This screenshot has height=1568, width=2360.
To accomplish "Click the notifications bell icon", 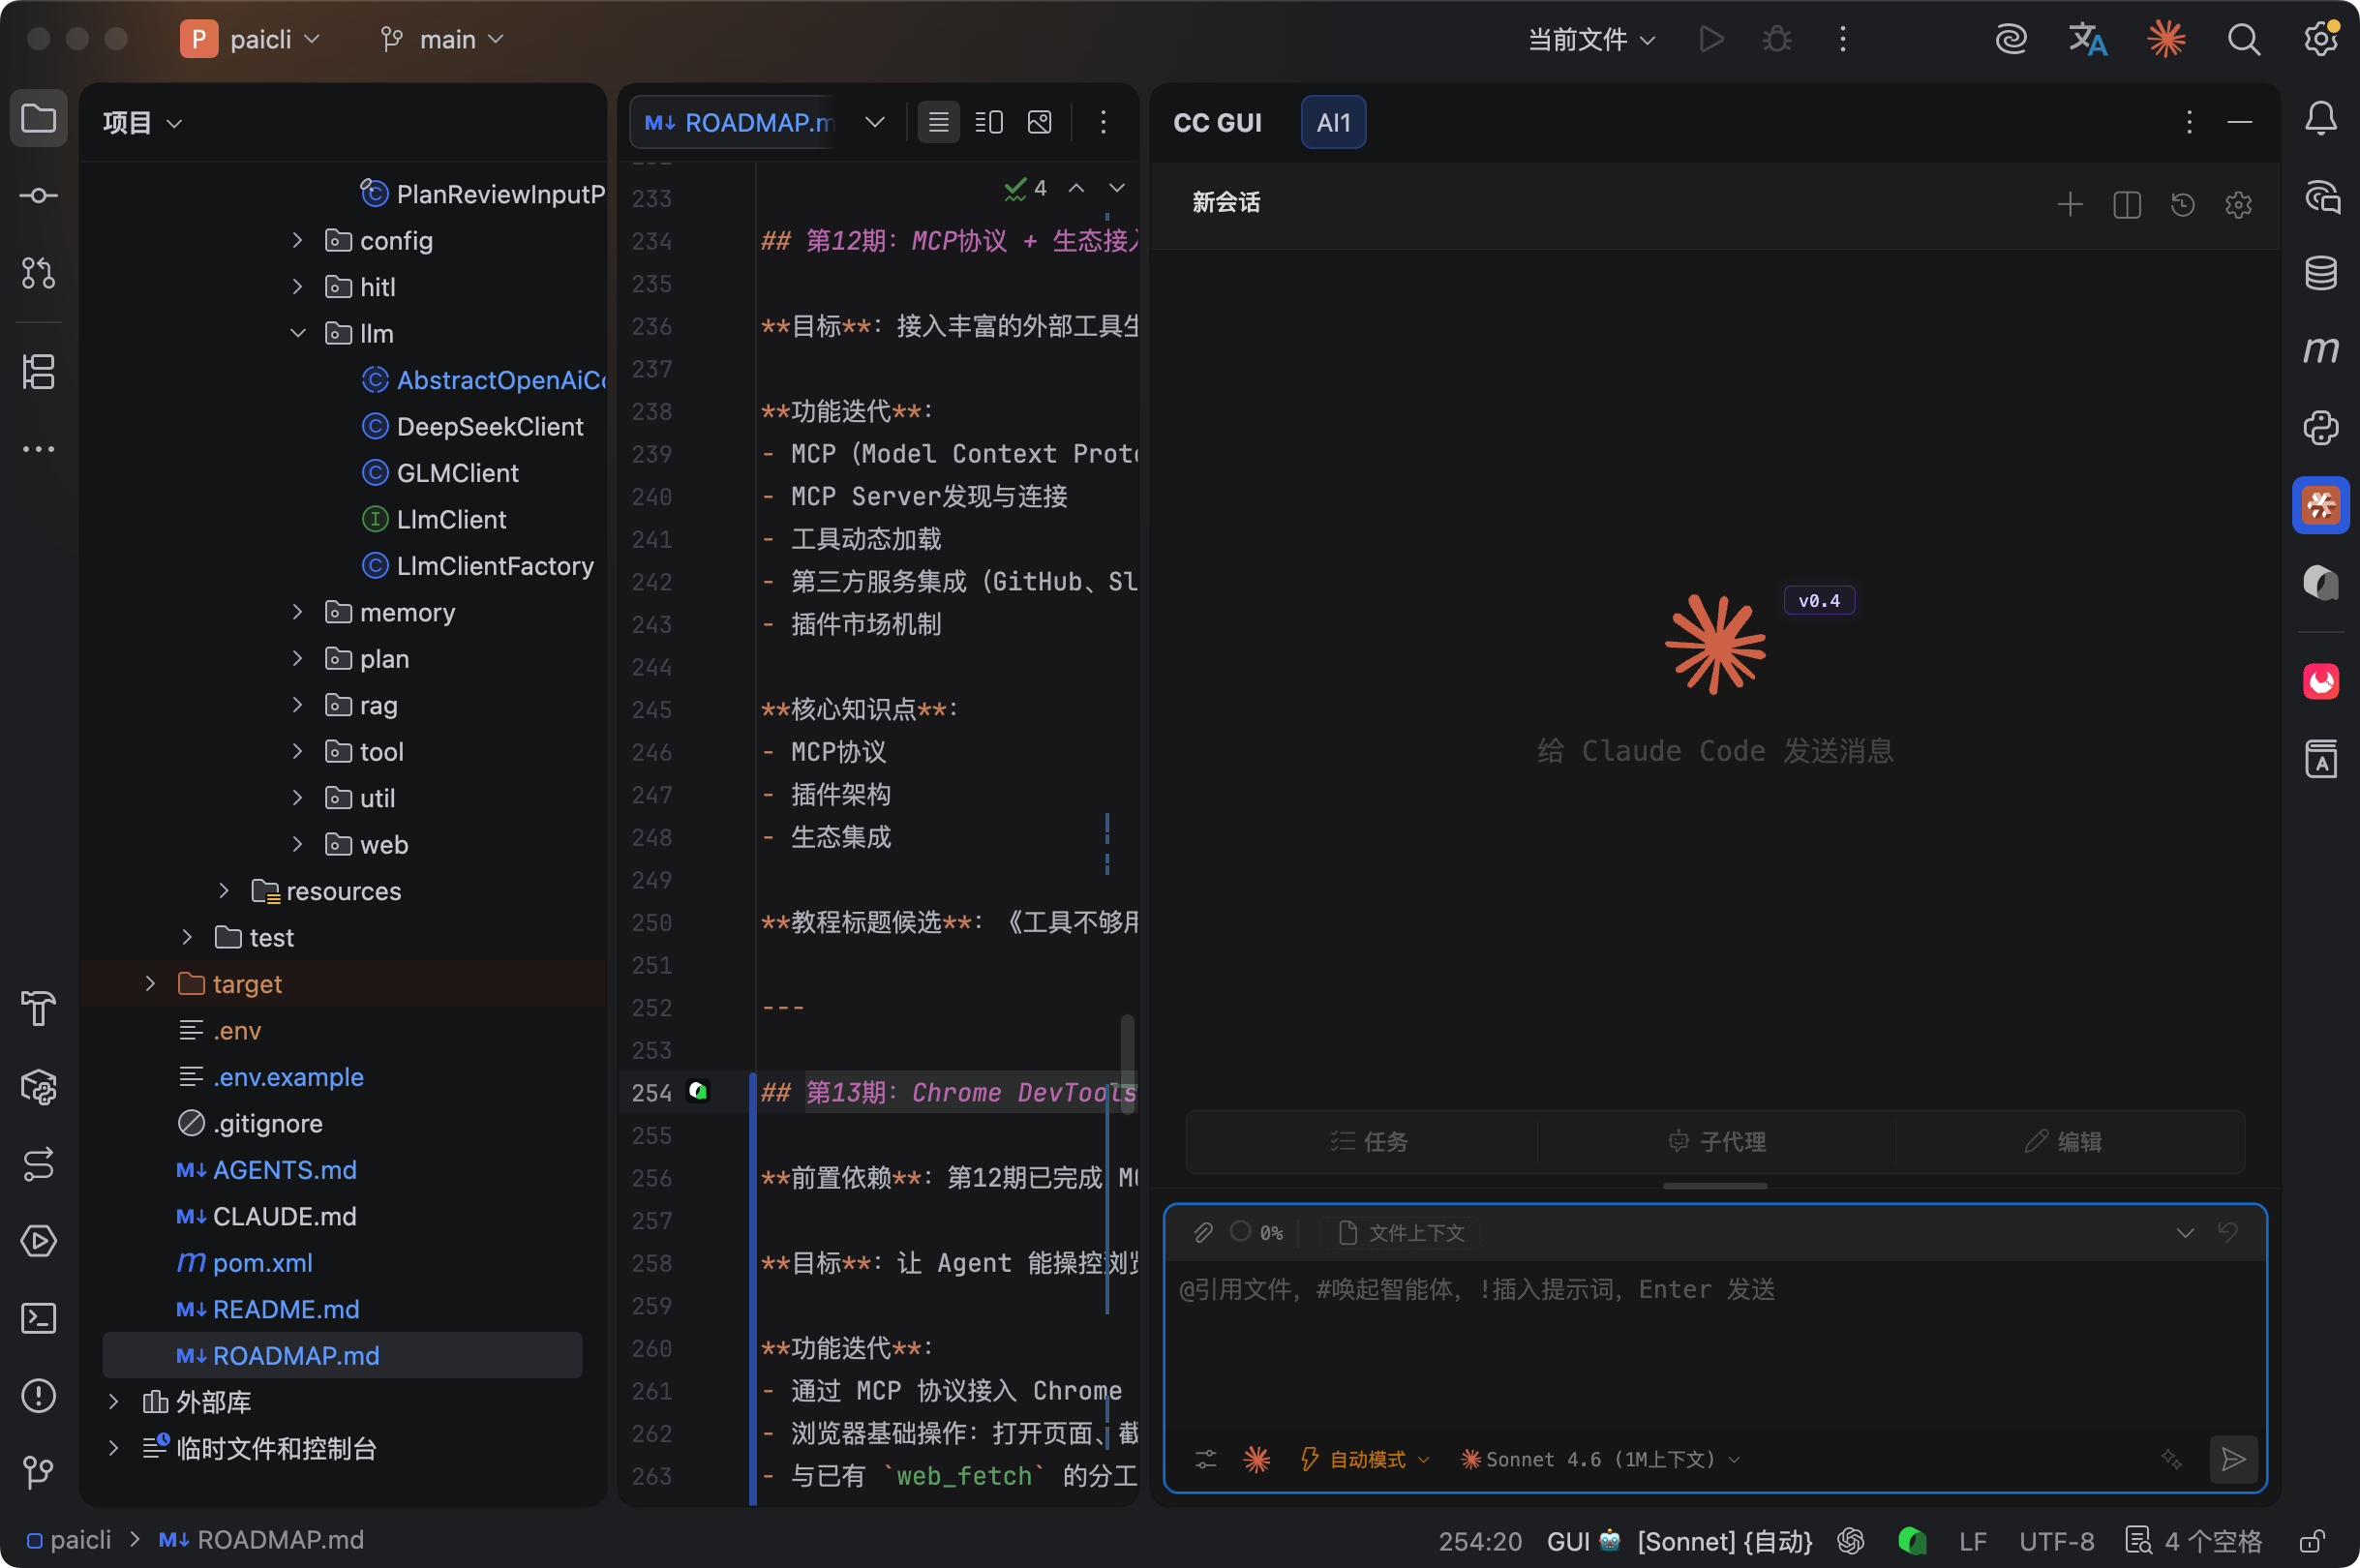I will click(x=2320, y=119).
